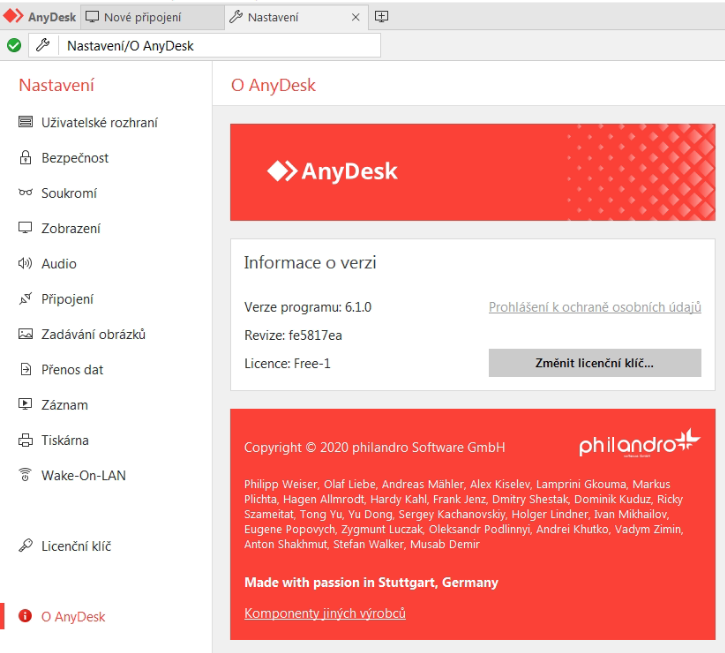Open Přenos dat settings
This screenshot has height=653, width=725.
coord(72,370)
